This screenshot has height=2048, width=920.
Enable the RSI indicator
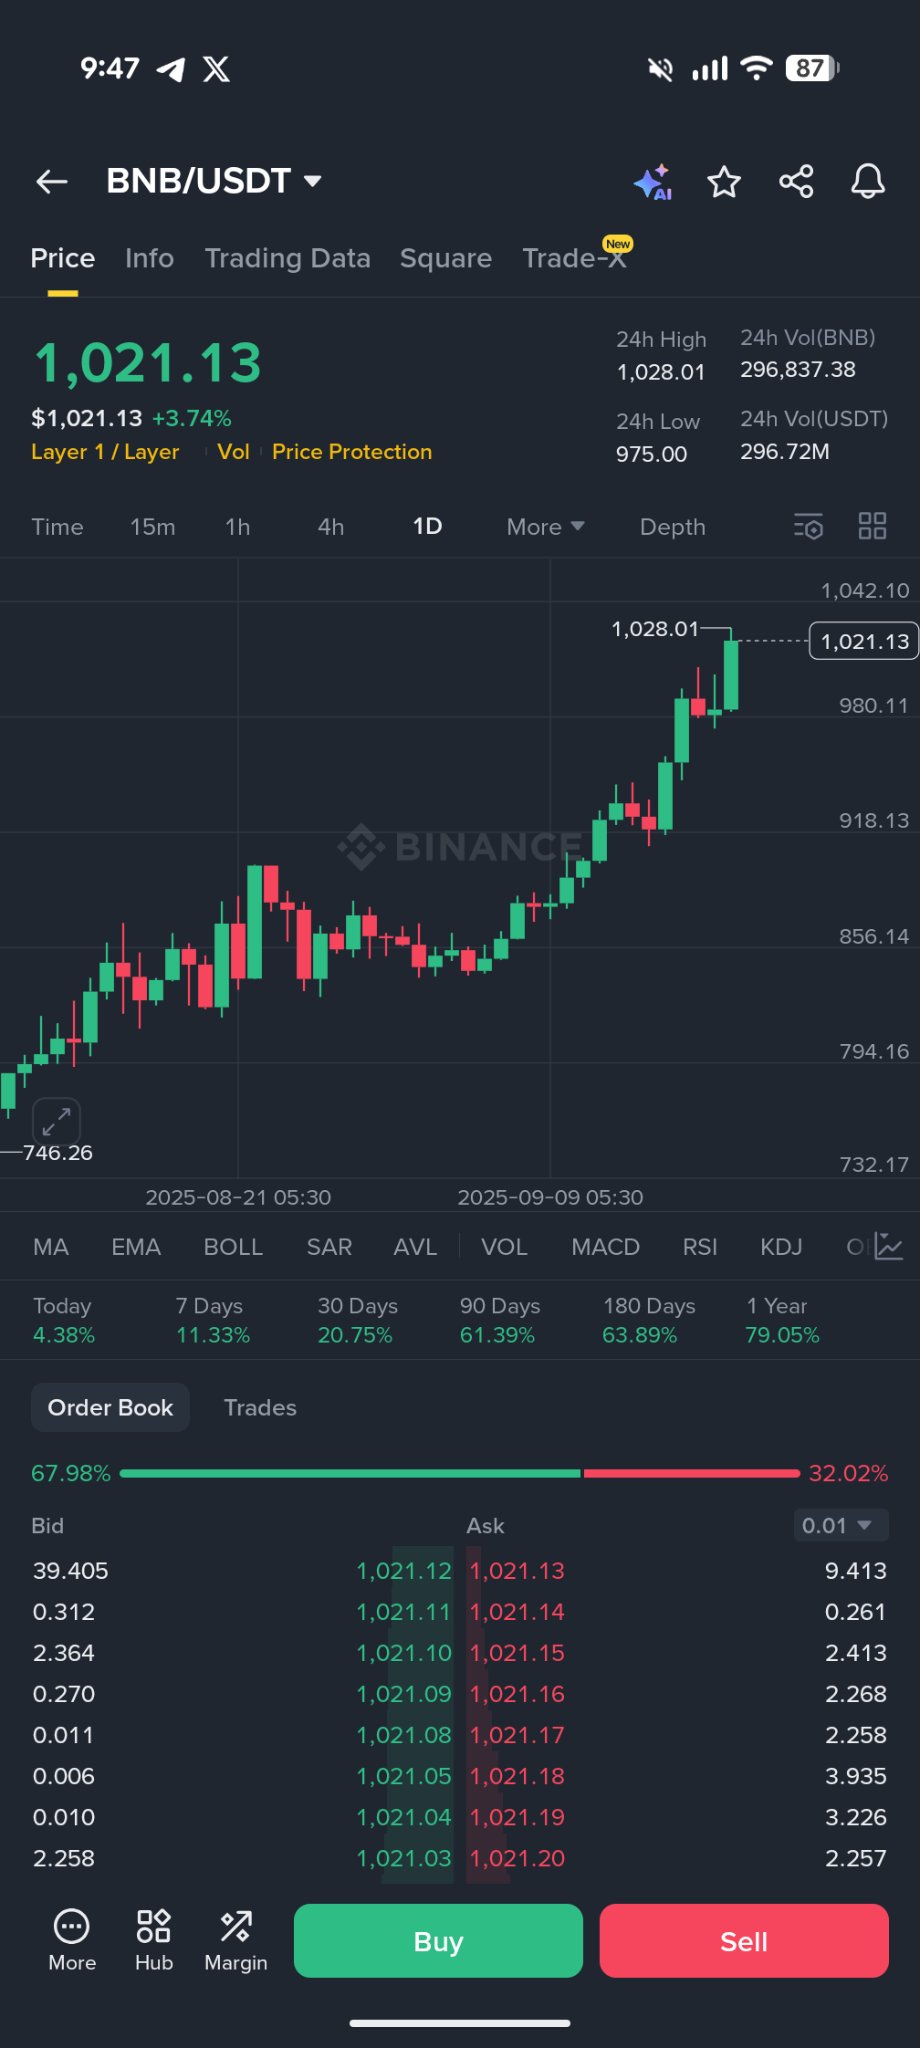coord(699,1247)
